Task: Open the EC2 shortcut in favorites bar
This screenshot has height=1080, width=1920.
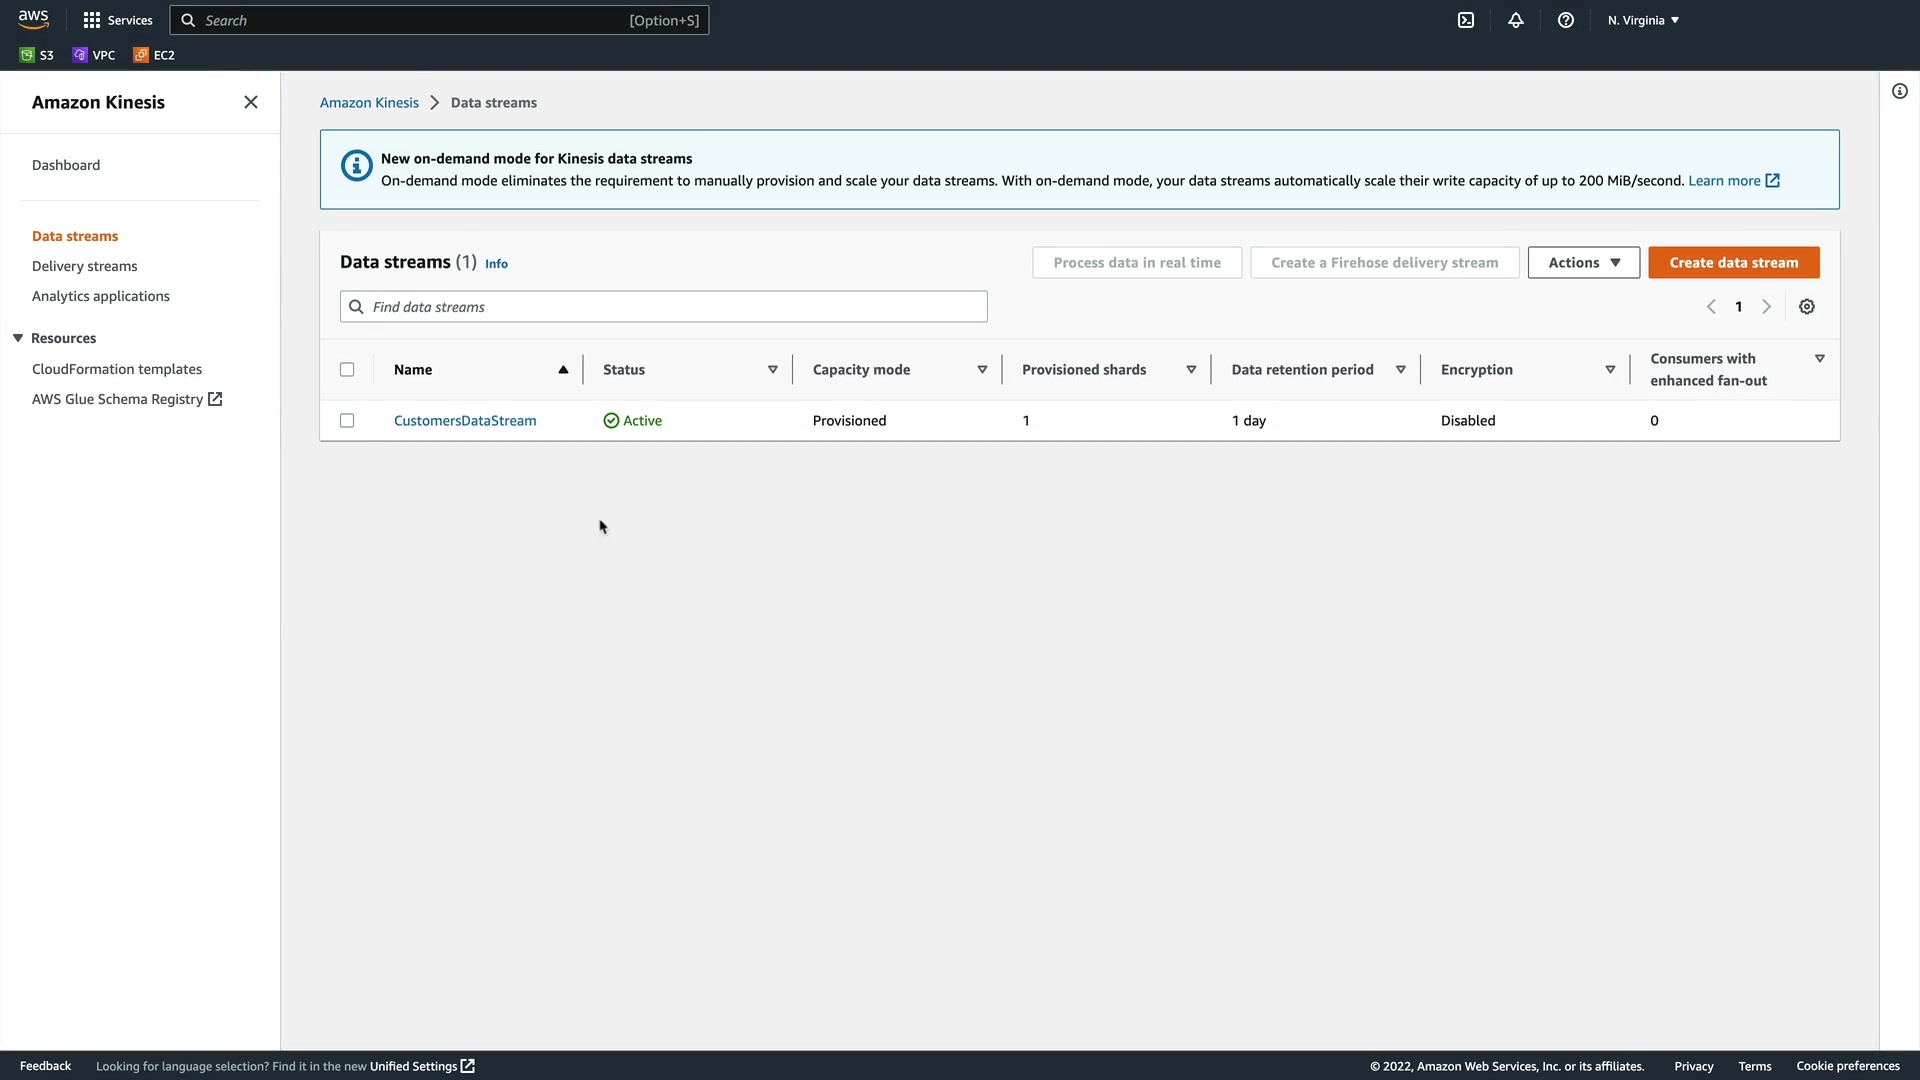Action: tap(154, 55)
